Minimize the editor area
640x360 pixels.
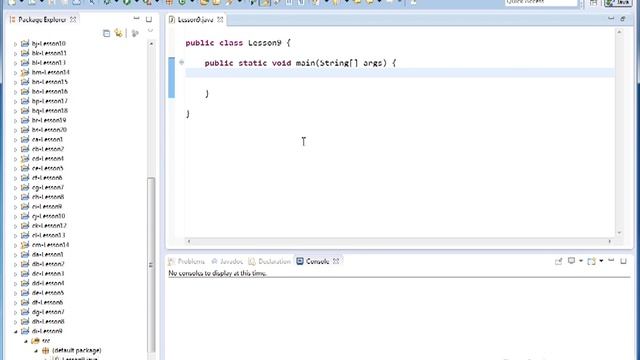pyautogui.click(x=611, y=19)
